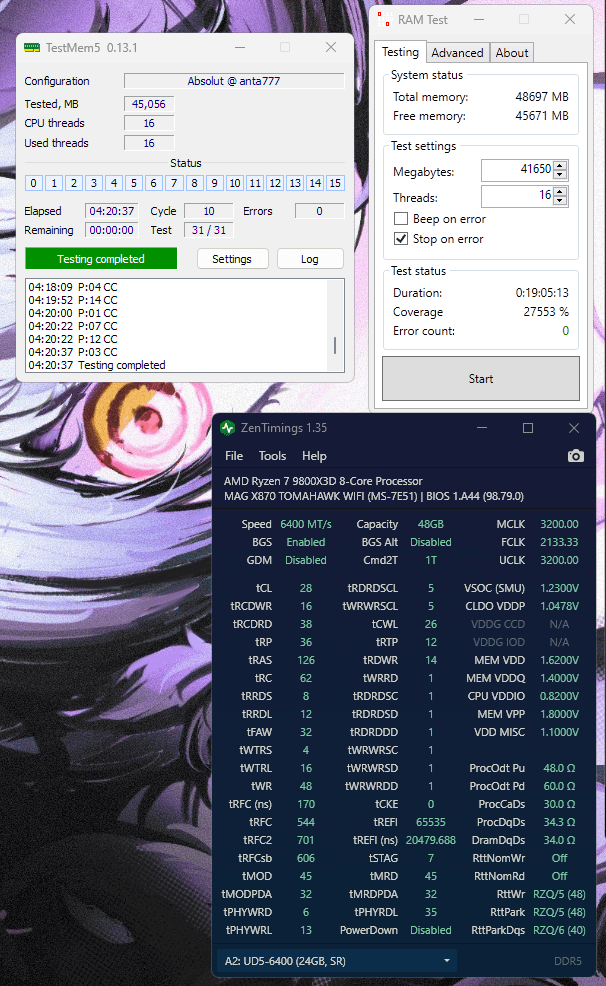Image resolution: width=606 pixels, height=986 pixels.
Task: Open the TestMem5 Log
Action: click(x=310, y=259)
